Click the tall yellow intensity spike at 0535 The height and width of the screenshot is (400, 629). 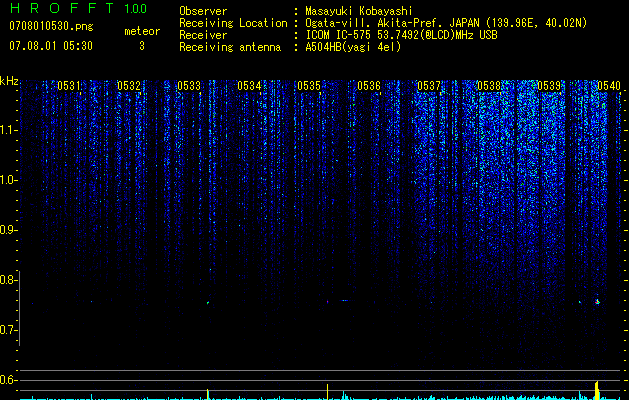[327, 392]
